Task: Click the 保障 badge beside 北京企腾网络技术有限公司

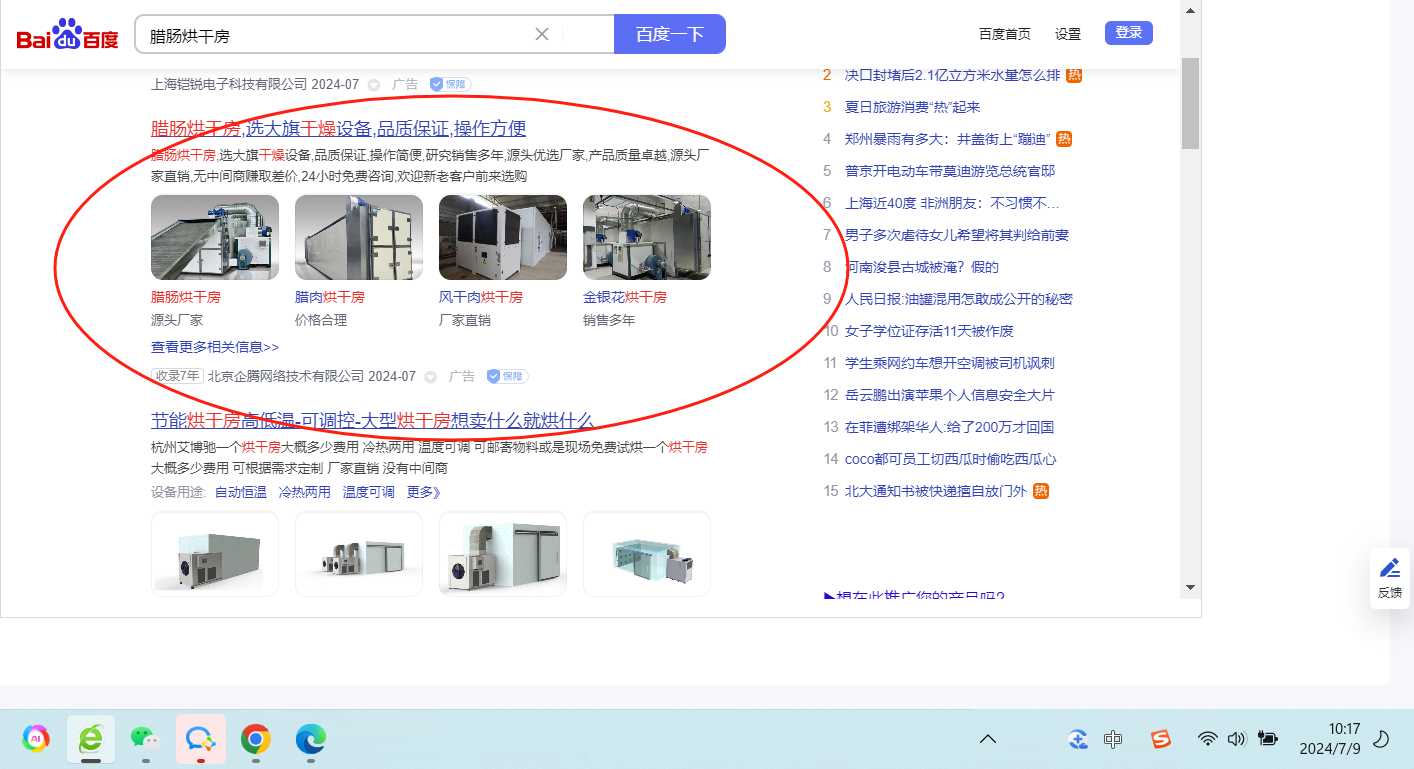Action: pyautogui.click(x=507, y=377)
